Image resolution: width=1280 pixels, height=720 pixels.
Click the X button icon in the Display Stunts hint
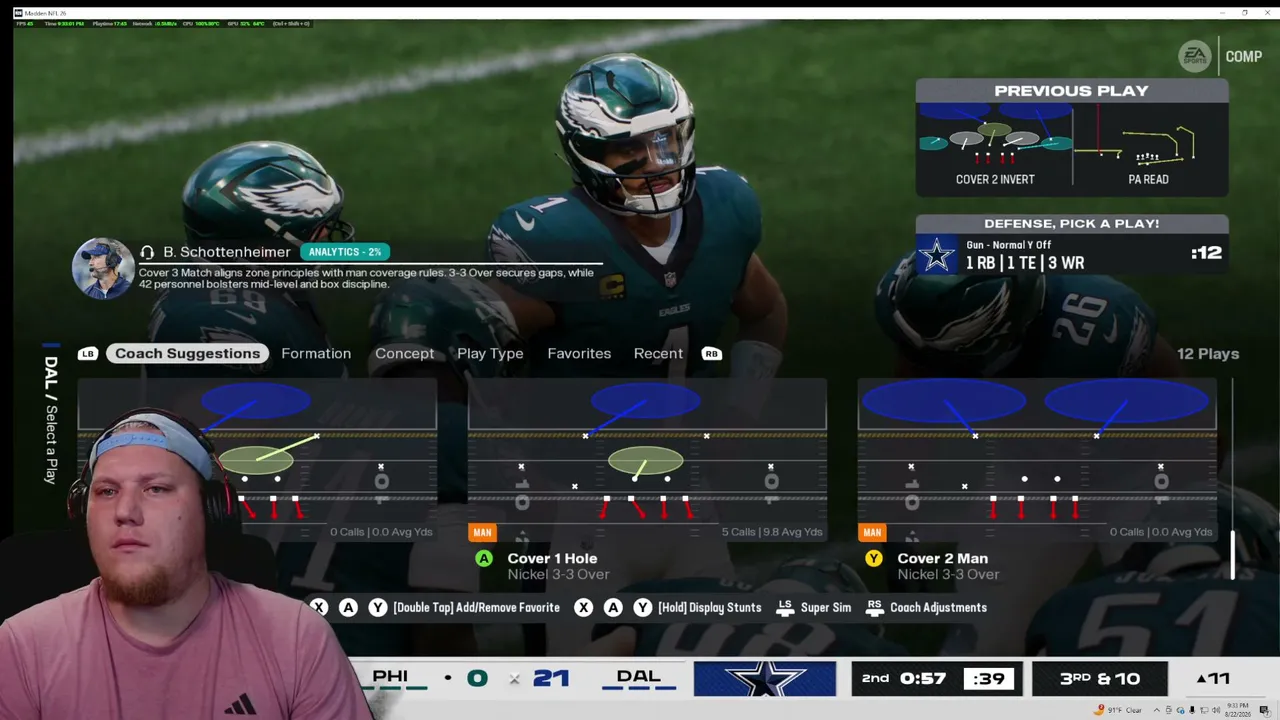click(x=583, y=608)
